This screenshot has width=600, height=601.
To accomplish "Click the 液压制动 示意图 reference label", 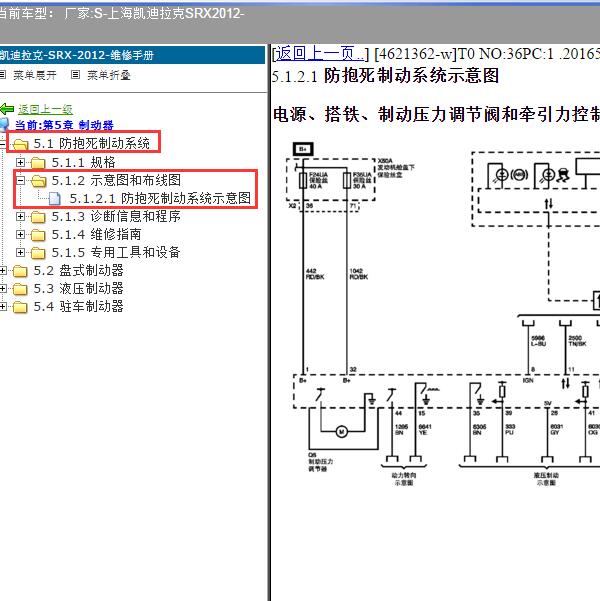I will [546, 479].
